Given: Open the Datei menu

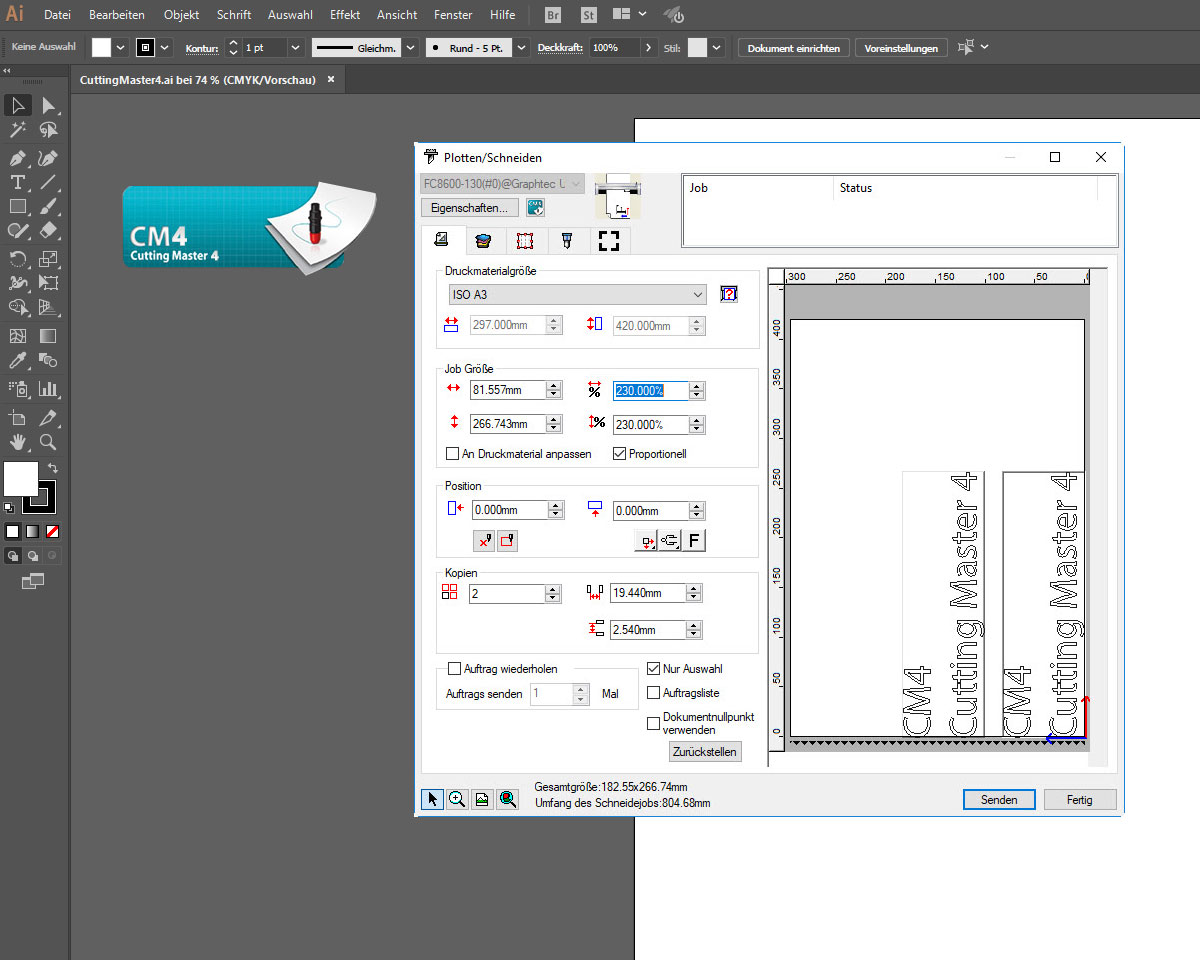Looking at the screenshot, I should 58,15.
